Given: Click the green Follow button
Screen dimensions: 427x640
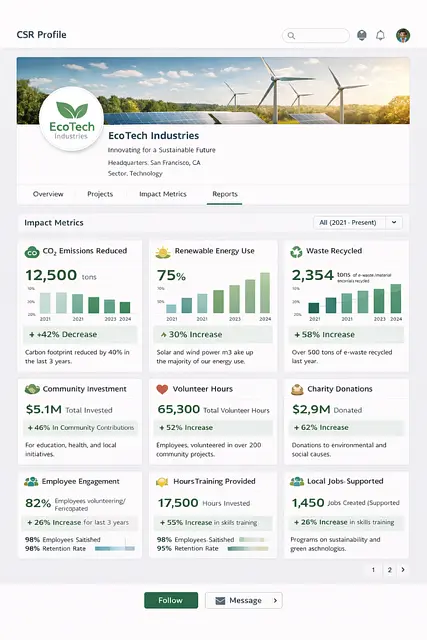Looking at the screenshot, I should click(171, 600).
